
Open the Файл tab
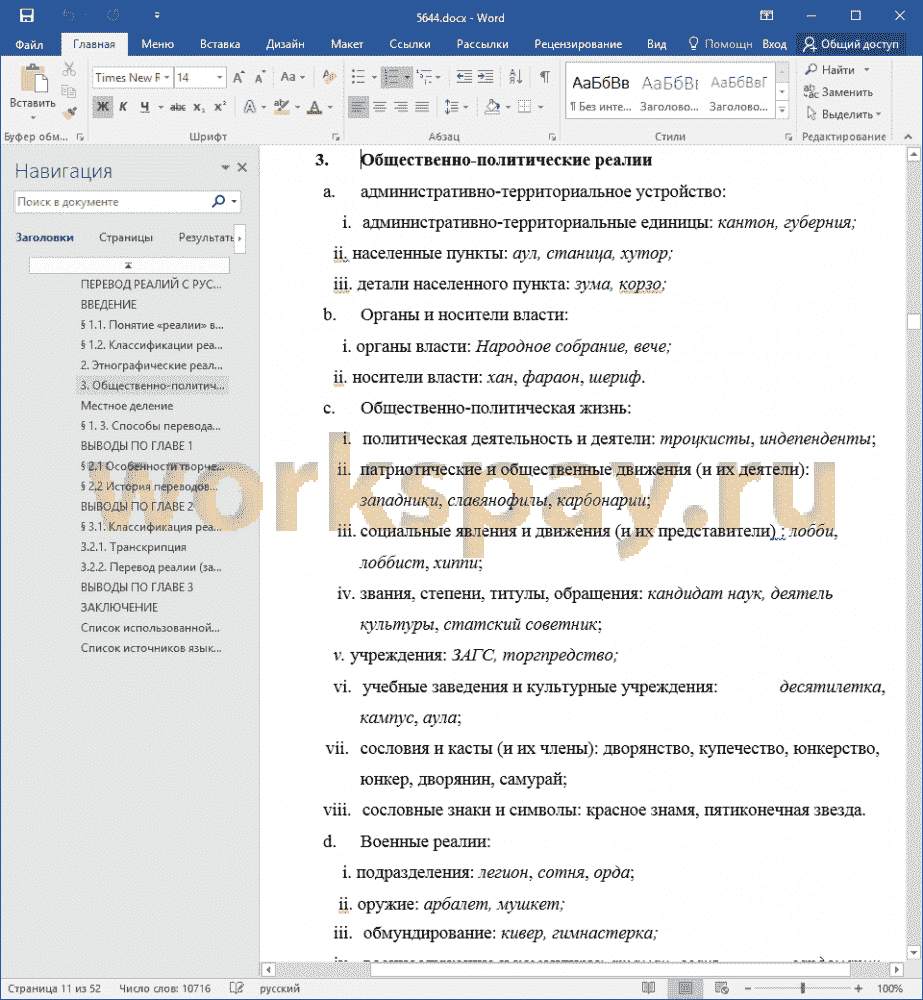pyautogui.click(x=29, y=44)
